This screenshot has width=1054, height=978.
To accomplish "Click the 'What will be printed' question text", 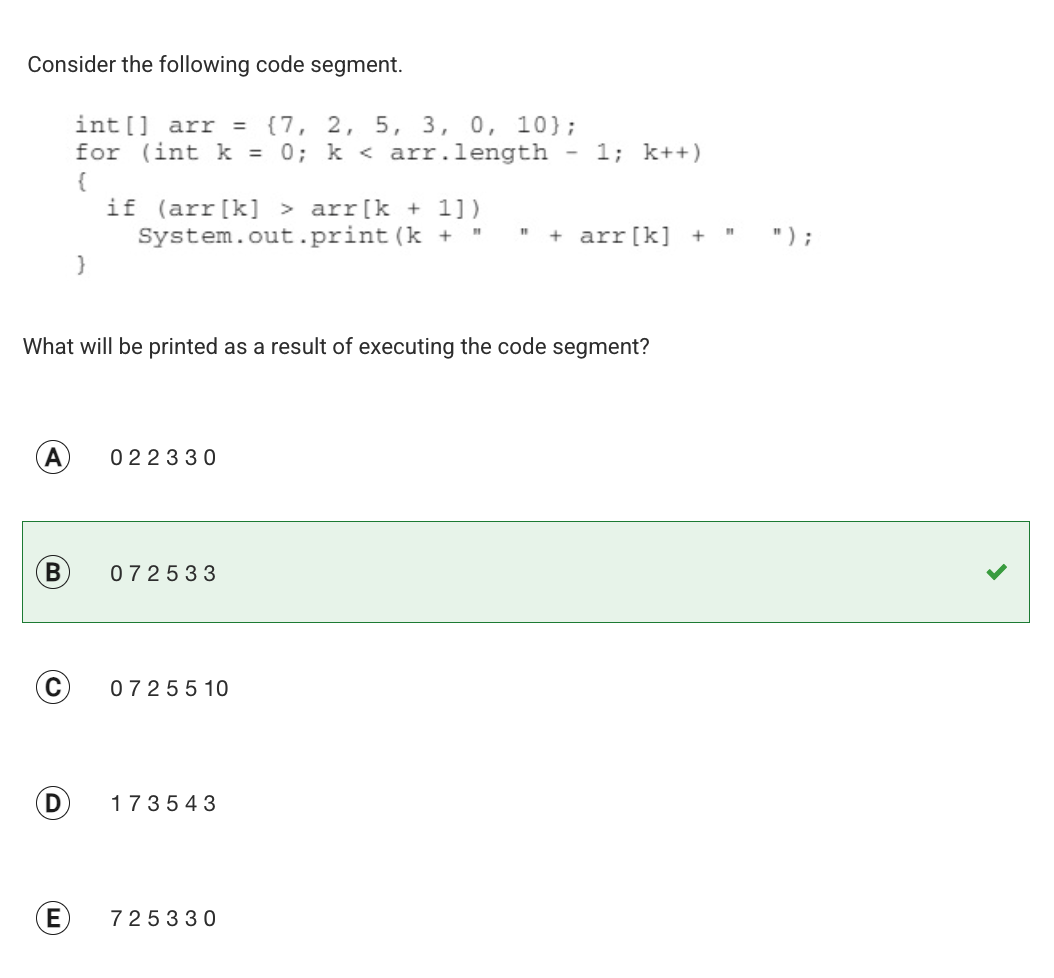I will click(336, 346).
